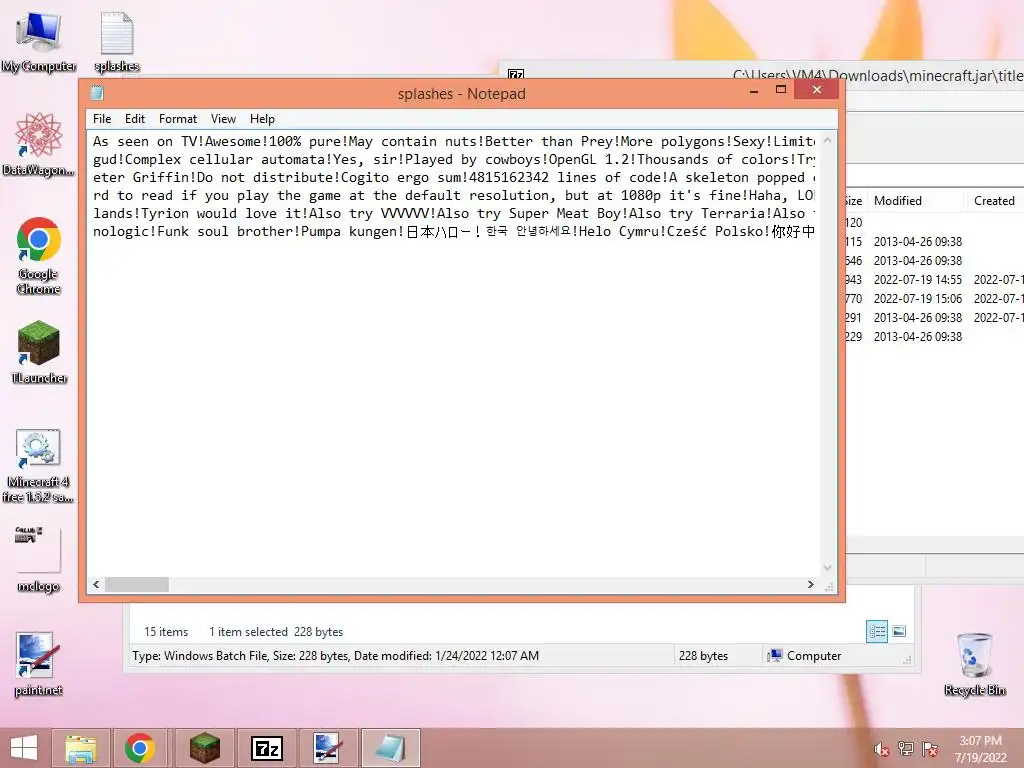
Task: Open the Format menu in Notepad
Action: click(x=178, y=119)
